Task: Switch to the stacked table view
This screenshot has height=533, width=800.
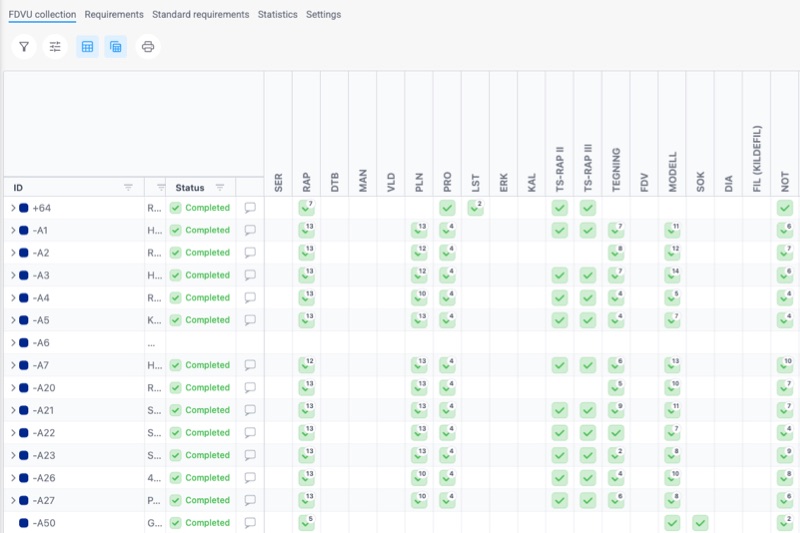Action: [x=116, y=47]
